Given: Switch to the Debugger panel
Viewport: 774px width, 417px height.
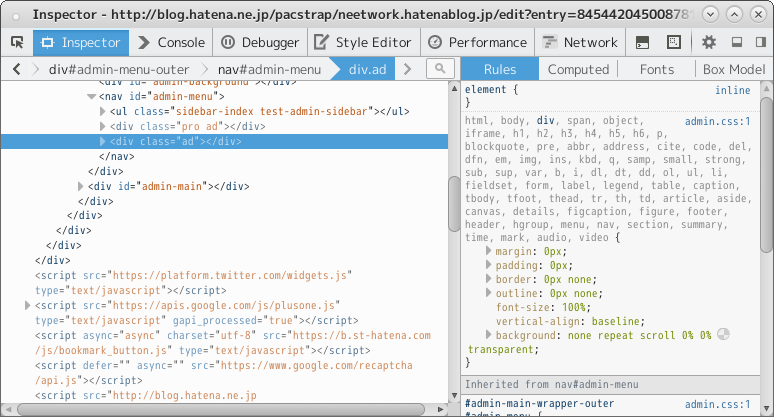Looking at the screenshot, I should 260,42.
